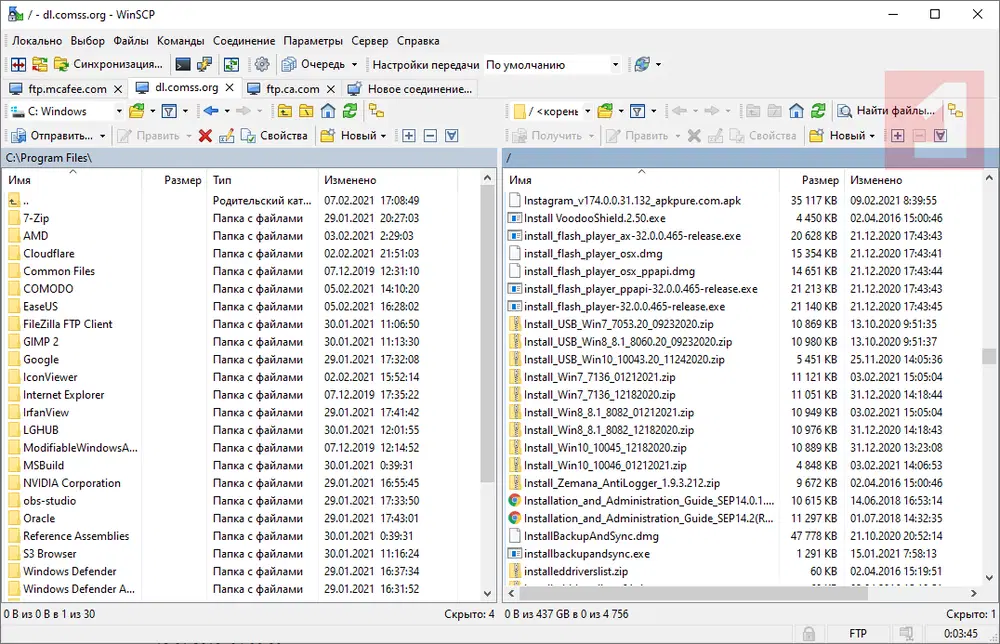Click the local select files plus icon
Image resolution: width=1000 pixels, height=644 pixels.
[x=409, y=135]
